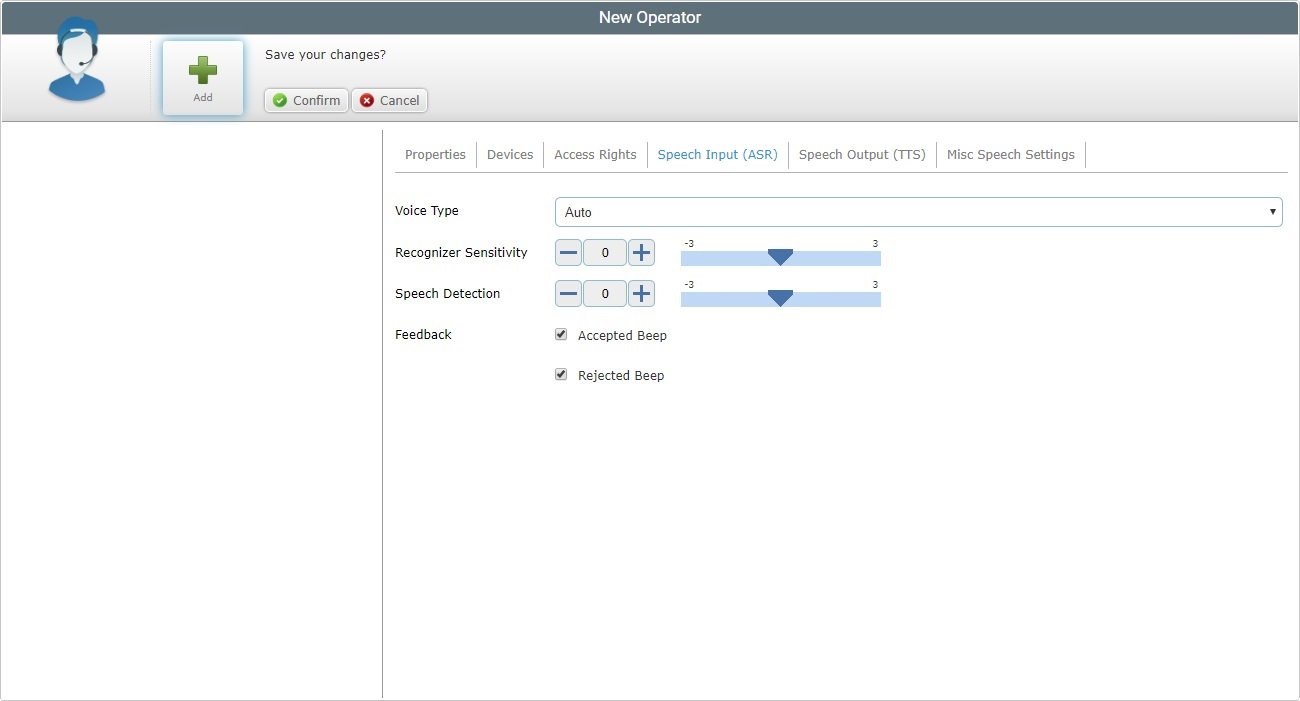The image size is (1300, 701).
Task: Click the Recognizer Sensitivity value field
Action: tap(605, 253)
